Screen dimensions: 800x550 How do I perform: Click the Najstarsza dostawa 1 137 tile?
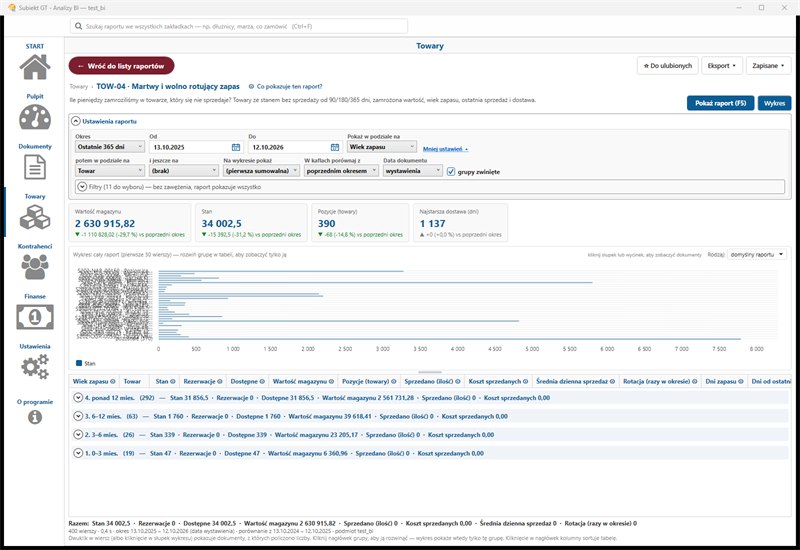tap(460, 222)
